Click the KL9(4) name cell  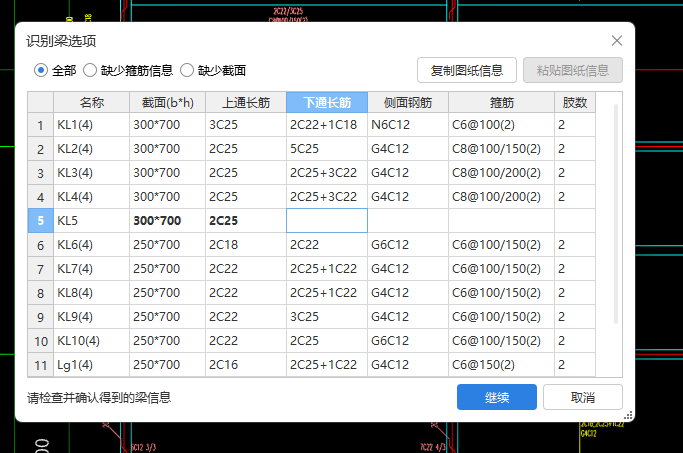pos(91,317)
